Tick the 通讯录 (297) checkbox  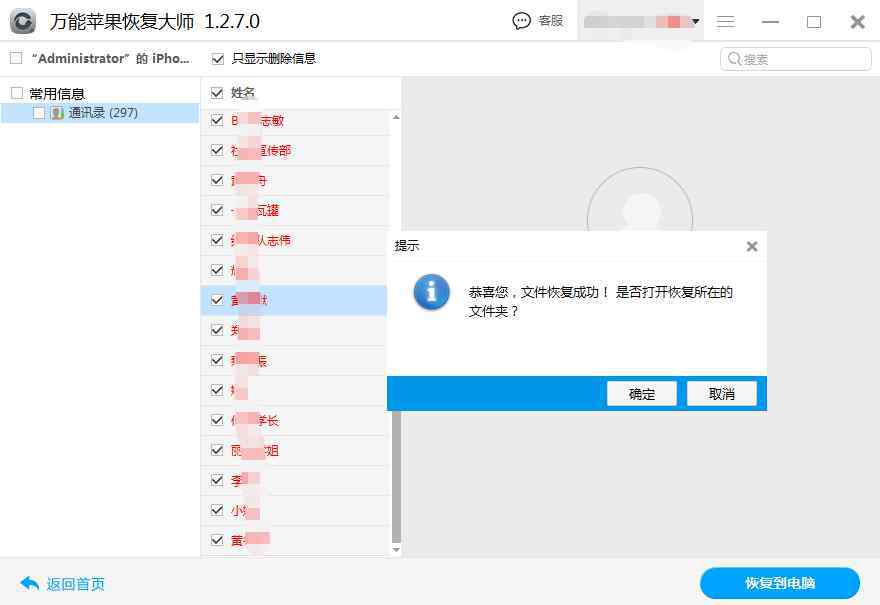click(x=39, y=113)
